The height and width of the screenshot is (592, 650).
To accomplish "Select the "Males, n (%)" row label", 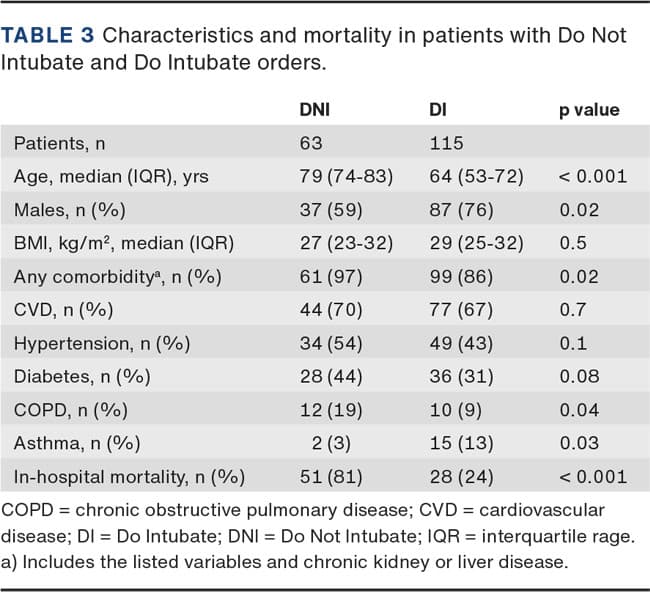I will click(x=72, y=210).
